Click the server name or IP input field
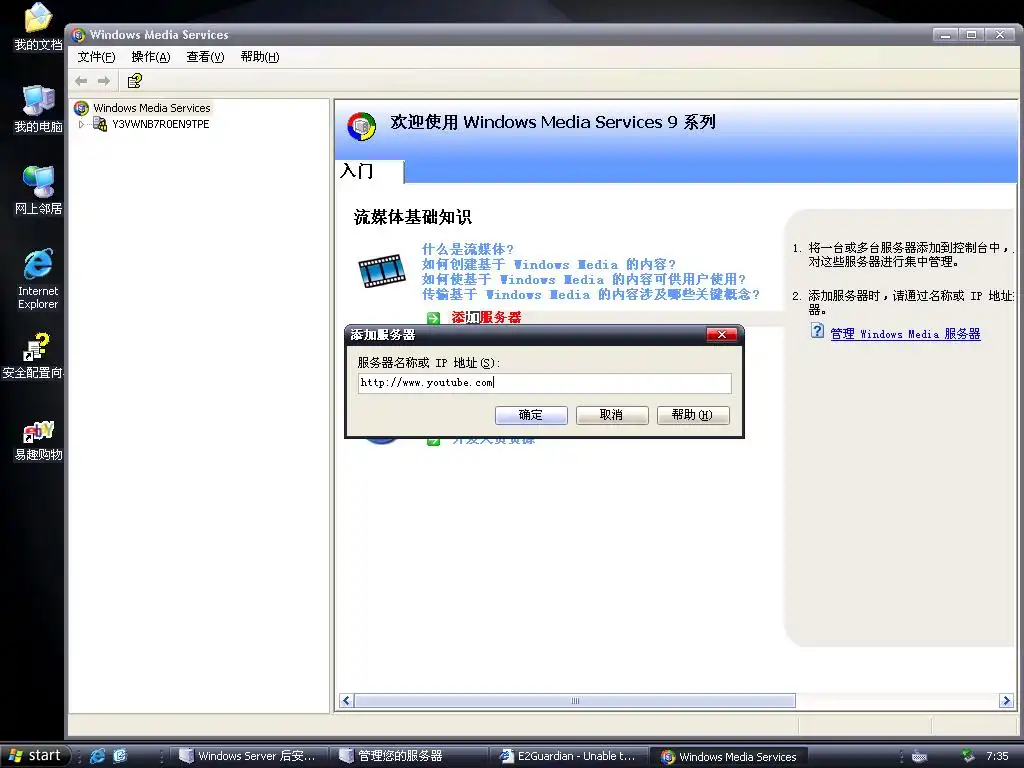The width and height of the screenshot is (1024, 768). click(x=545, y=383)
